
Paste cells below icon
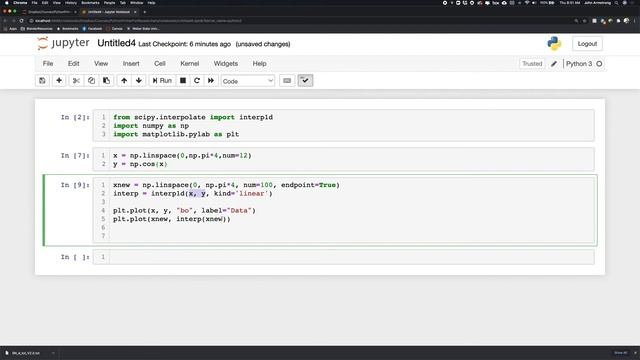point(106,80)
